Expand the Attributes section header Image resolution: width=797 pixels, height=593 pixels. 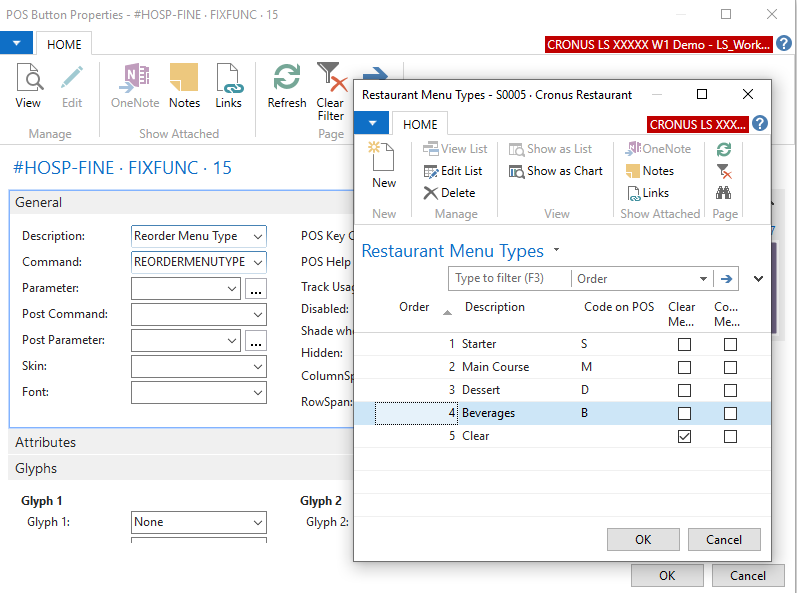pyautogui.click(x=45, y=442)
